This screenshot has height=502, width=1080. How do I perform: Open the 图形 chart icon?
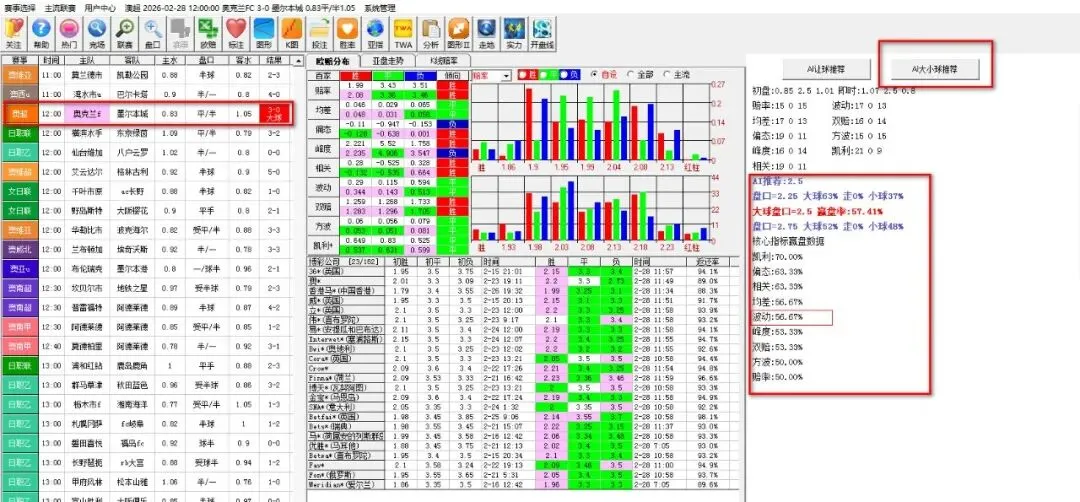(x=264, y=33)
